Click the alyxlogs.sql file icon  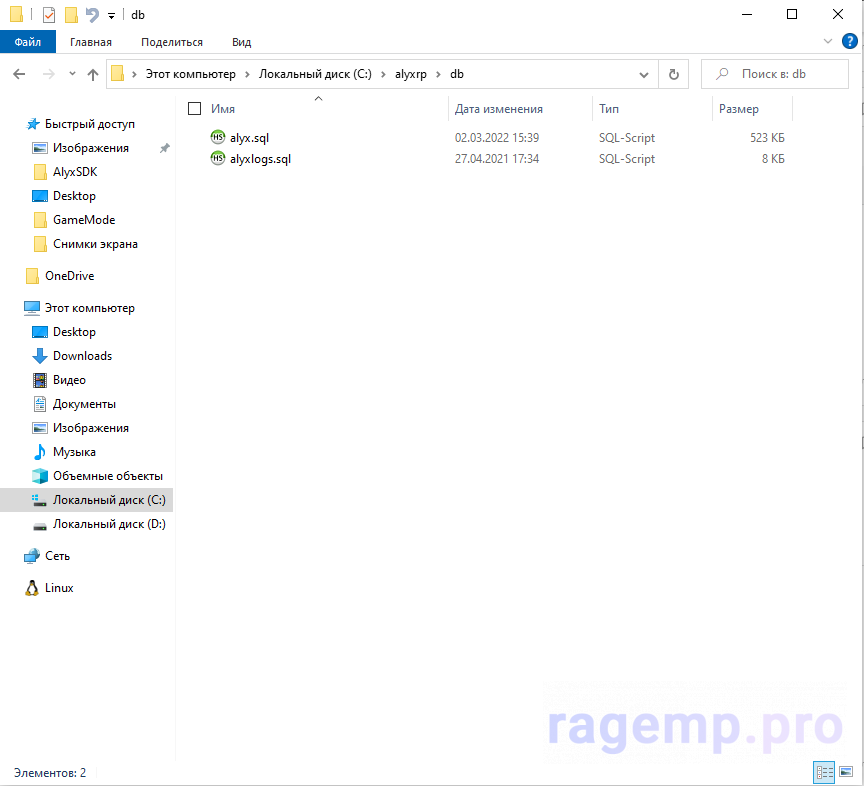218,159
